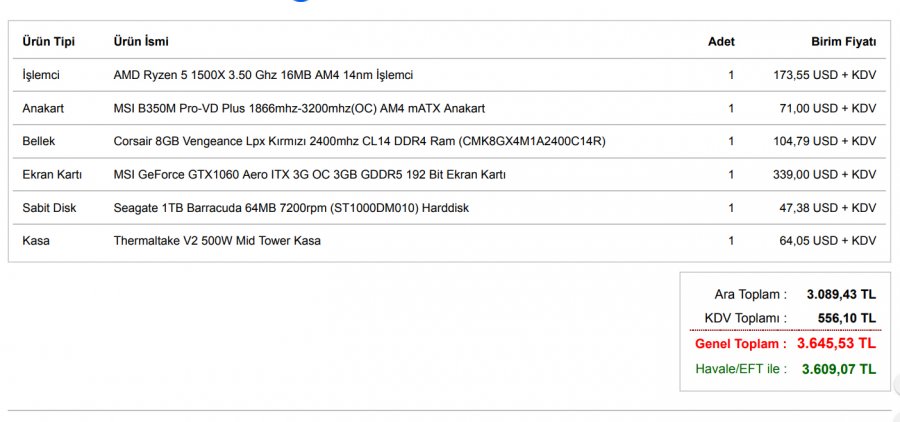
Task: Click the price 47,38 USD + KDV
Action: (828, 208)
